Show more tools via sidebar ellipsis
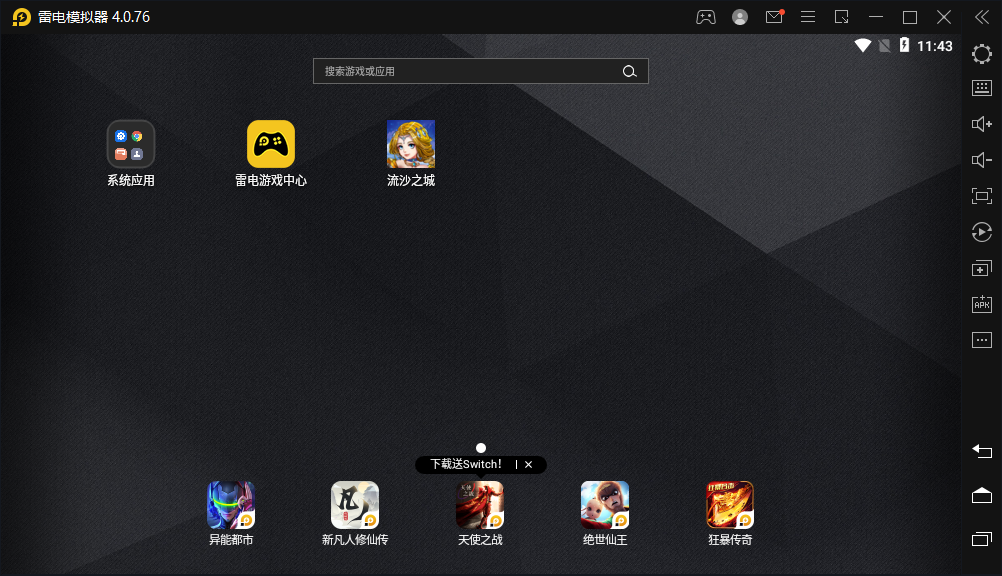The image size is (1002, 576). (x=982, y=339)
